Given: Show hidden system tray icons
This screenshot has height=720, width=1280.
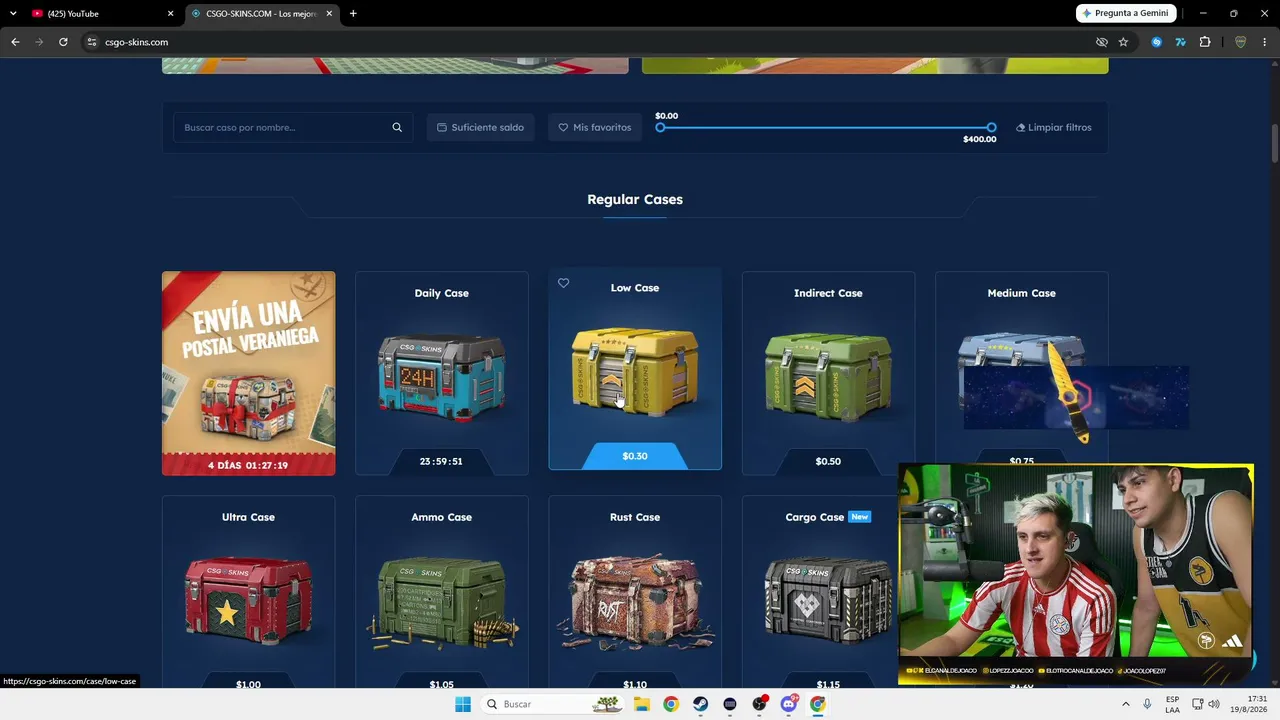Looking at the screenshot, I should [1125, 704].
